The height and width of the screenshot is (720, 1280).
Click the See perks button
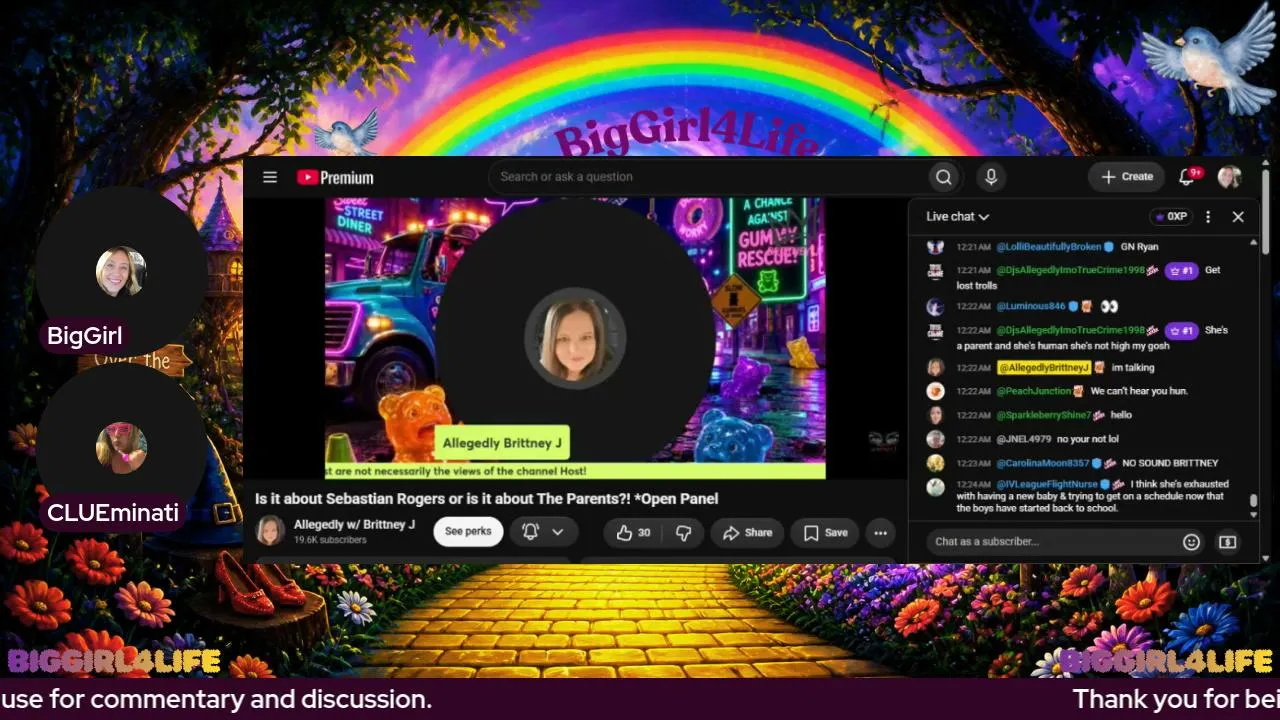468,532
